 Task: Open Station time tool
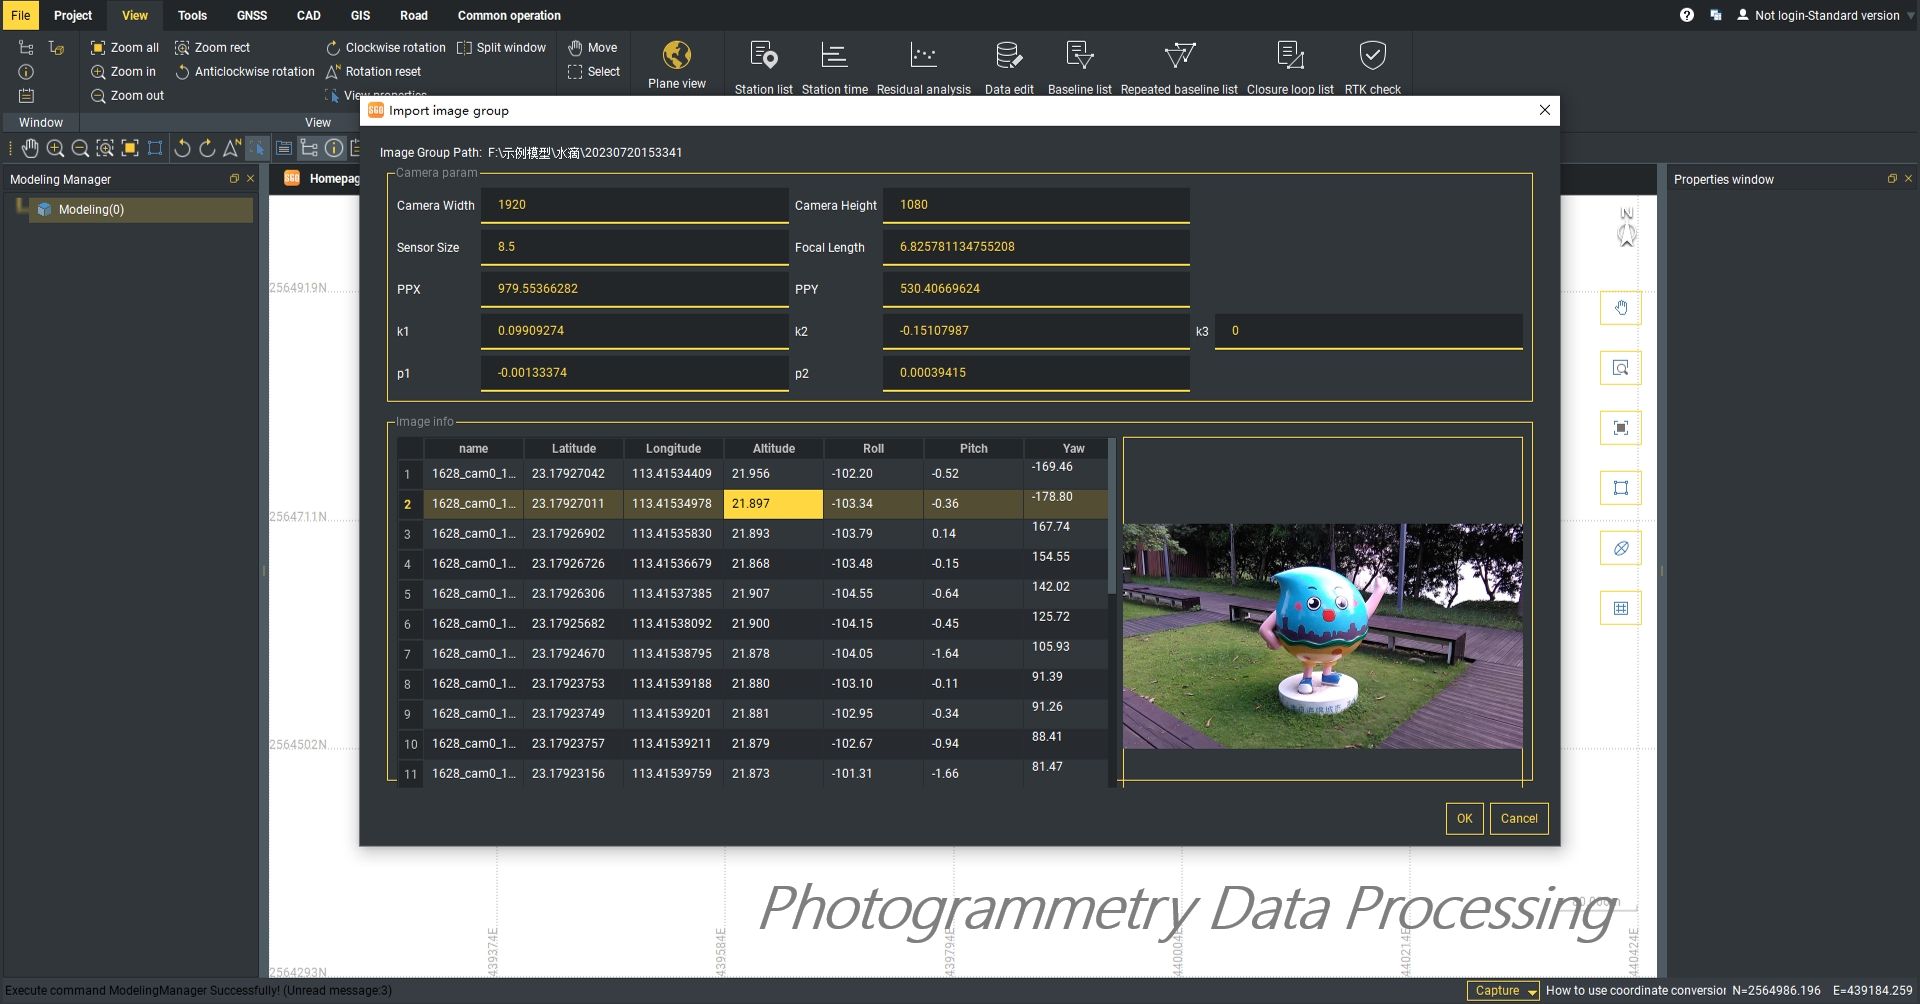click(834, 67)
